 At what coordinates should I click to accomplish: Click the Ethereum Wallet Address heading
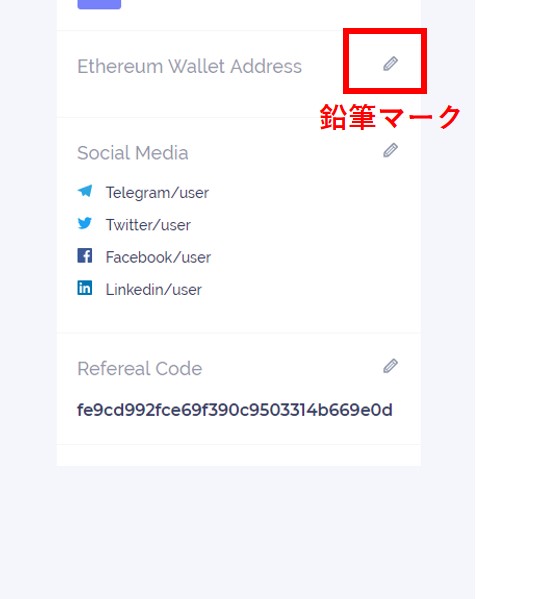tap(189, 66)
